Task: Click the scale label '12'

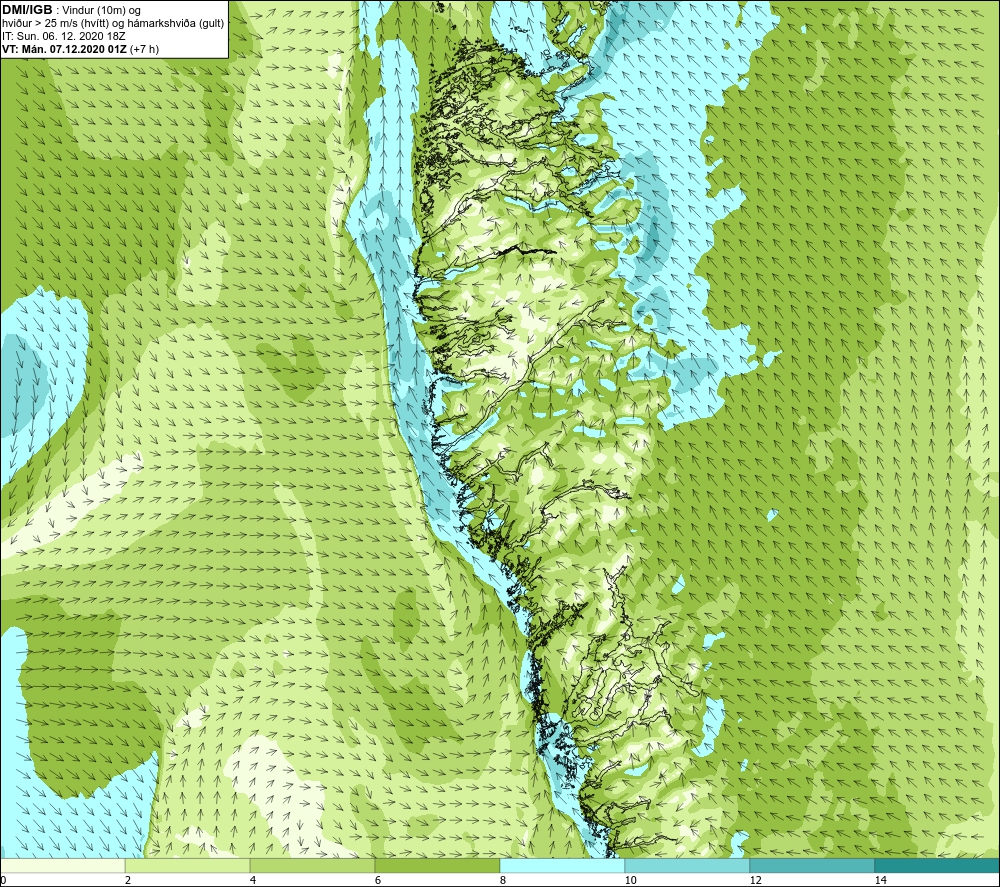Action: point(755,880)
